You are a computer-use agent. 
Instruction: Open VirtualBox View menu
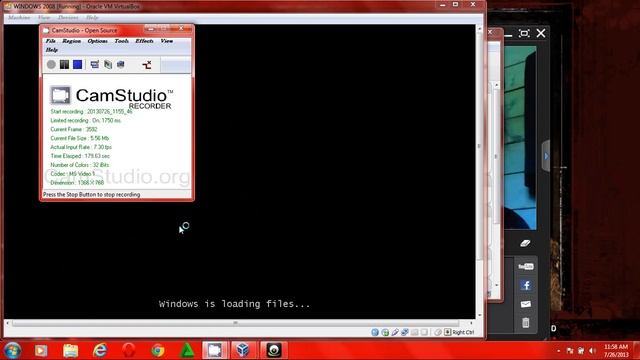44,18
